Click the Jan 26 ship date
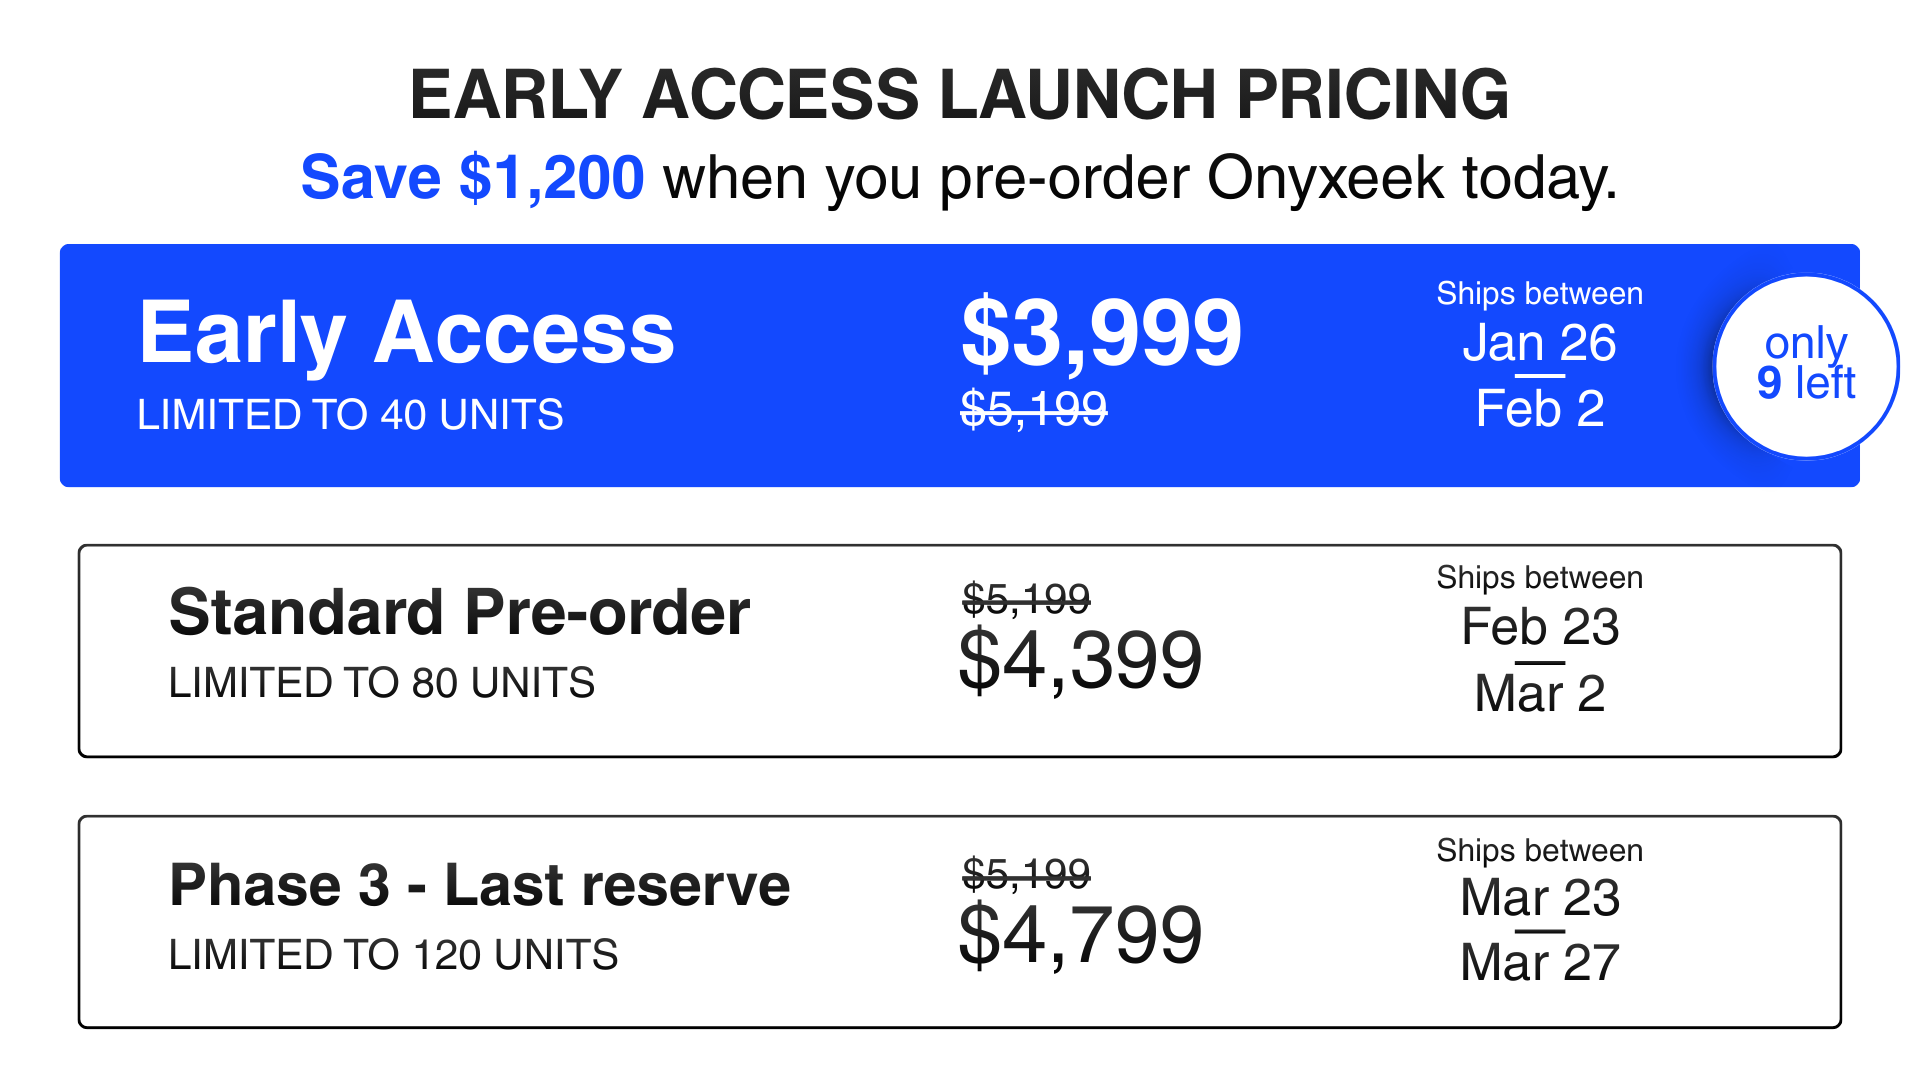 pyautogui.click(x=1539, y=343)
